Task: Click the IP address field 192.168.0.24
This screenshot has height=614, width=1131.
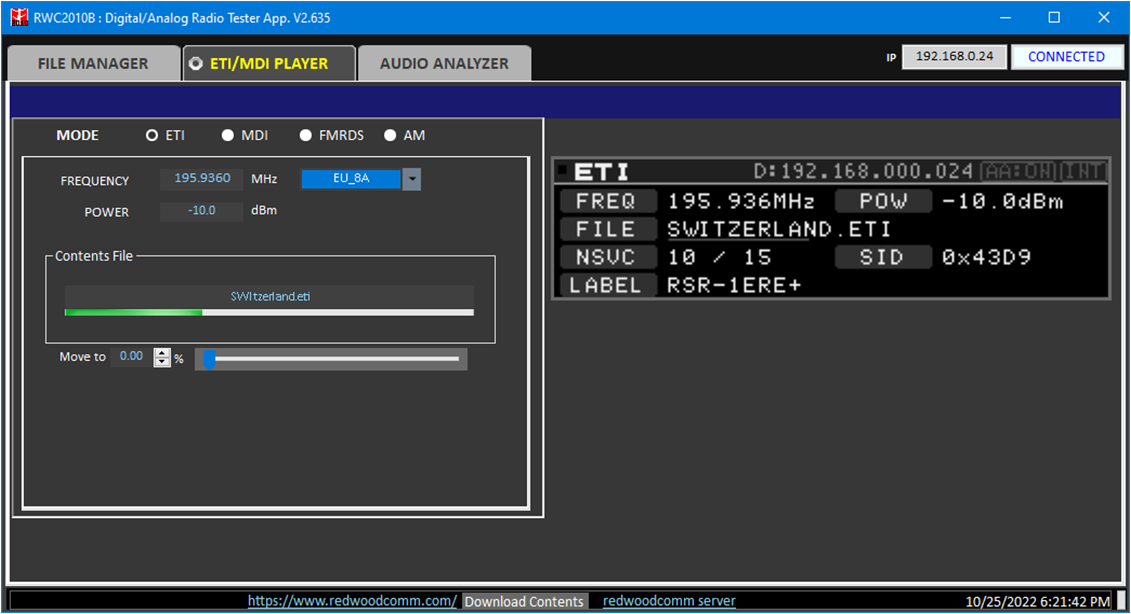Action: (x=954, y=56)
